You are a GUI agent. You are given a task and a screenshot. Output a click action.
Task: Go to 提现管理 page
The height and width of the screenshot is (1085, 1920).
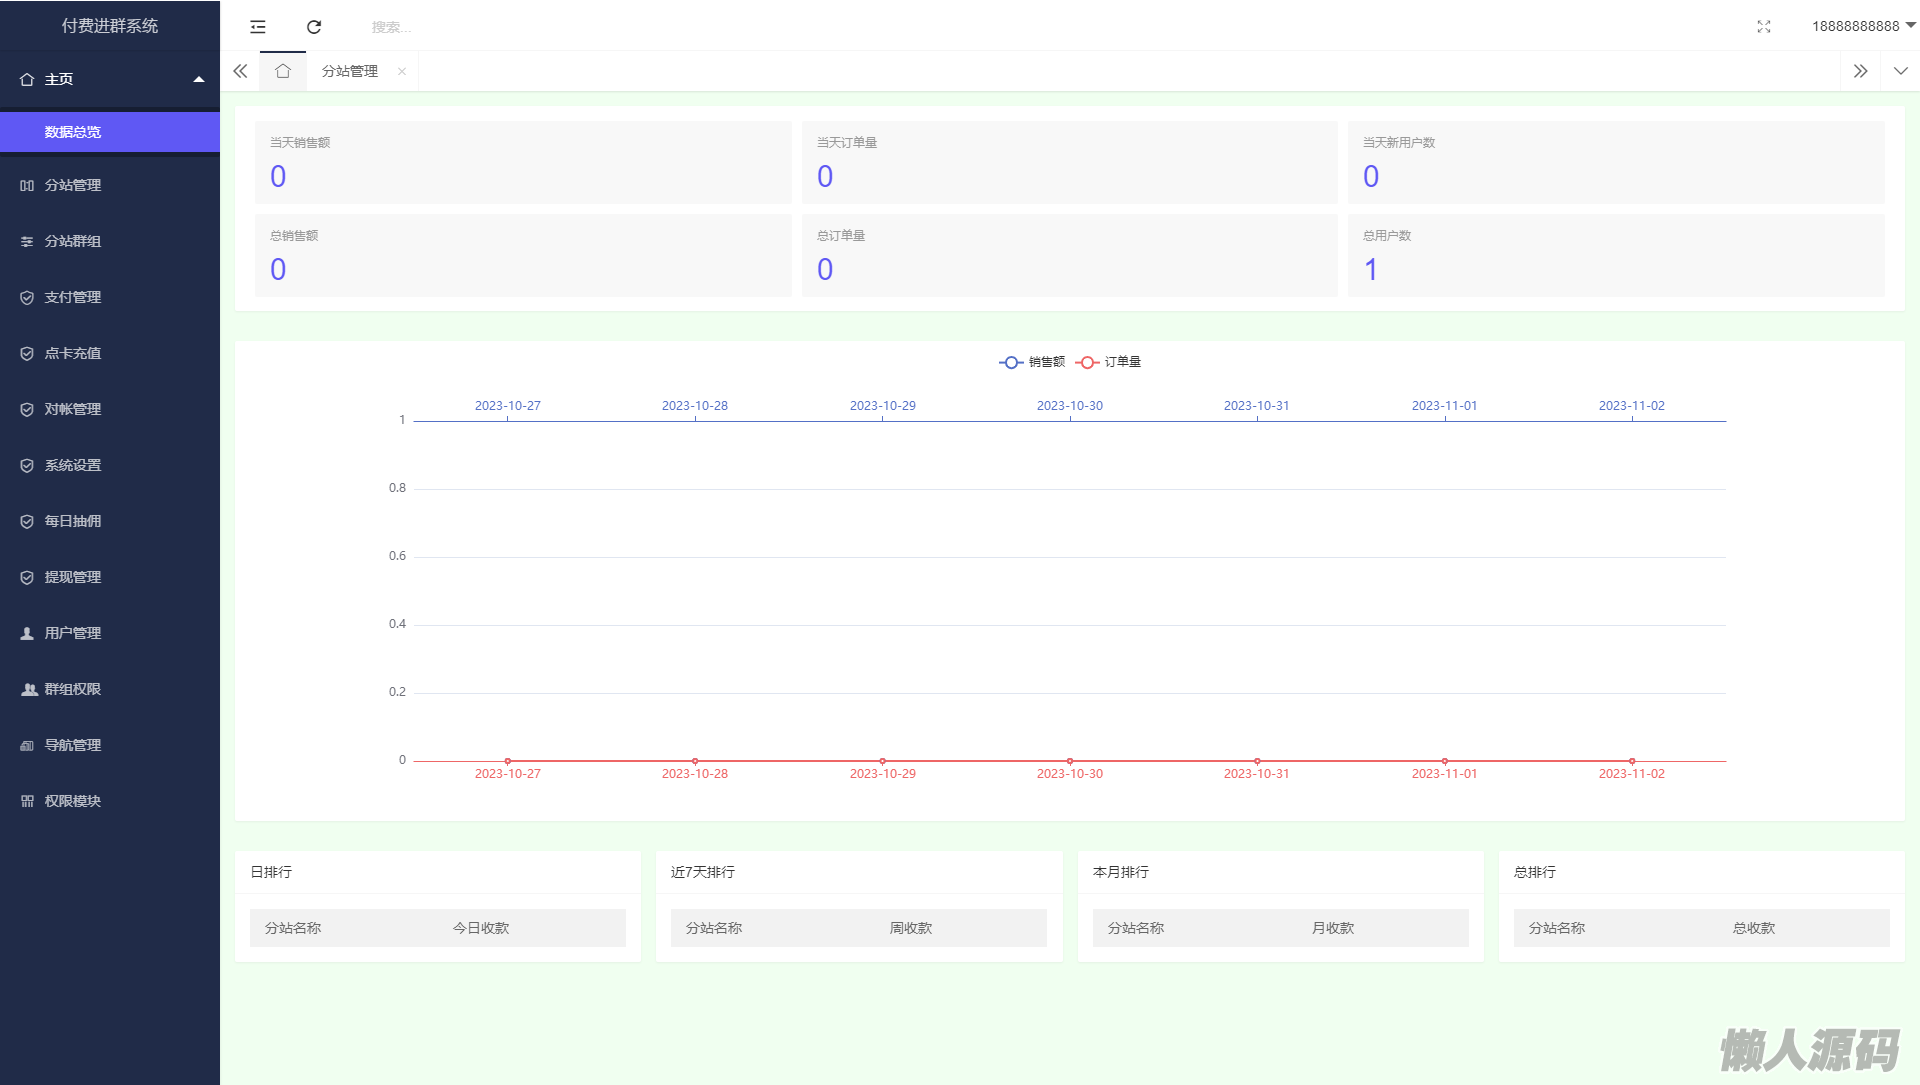click(73, 577)
